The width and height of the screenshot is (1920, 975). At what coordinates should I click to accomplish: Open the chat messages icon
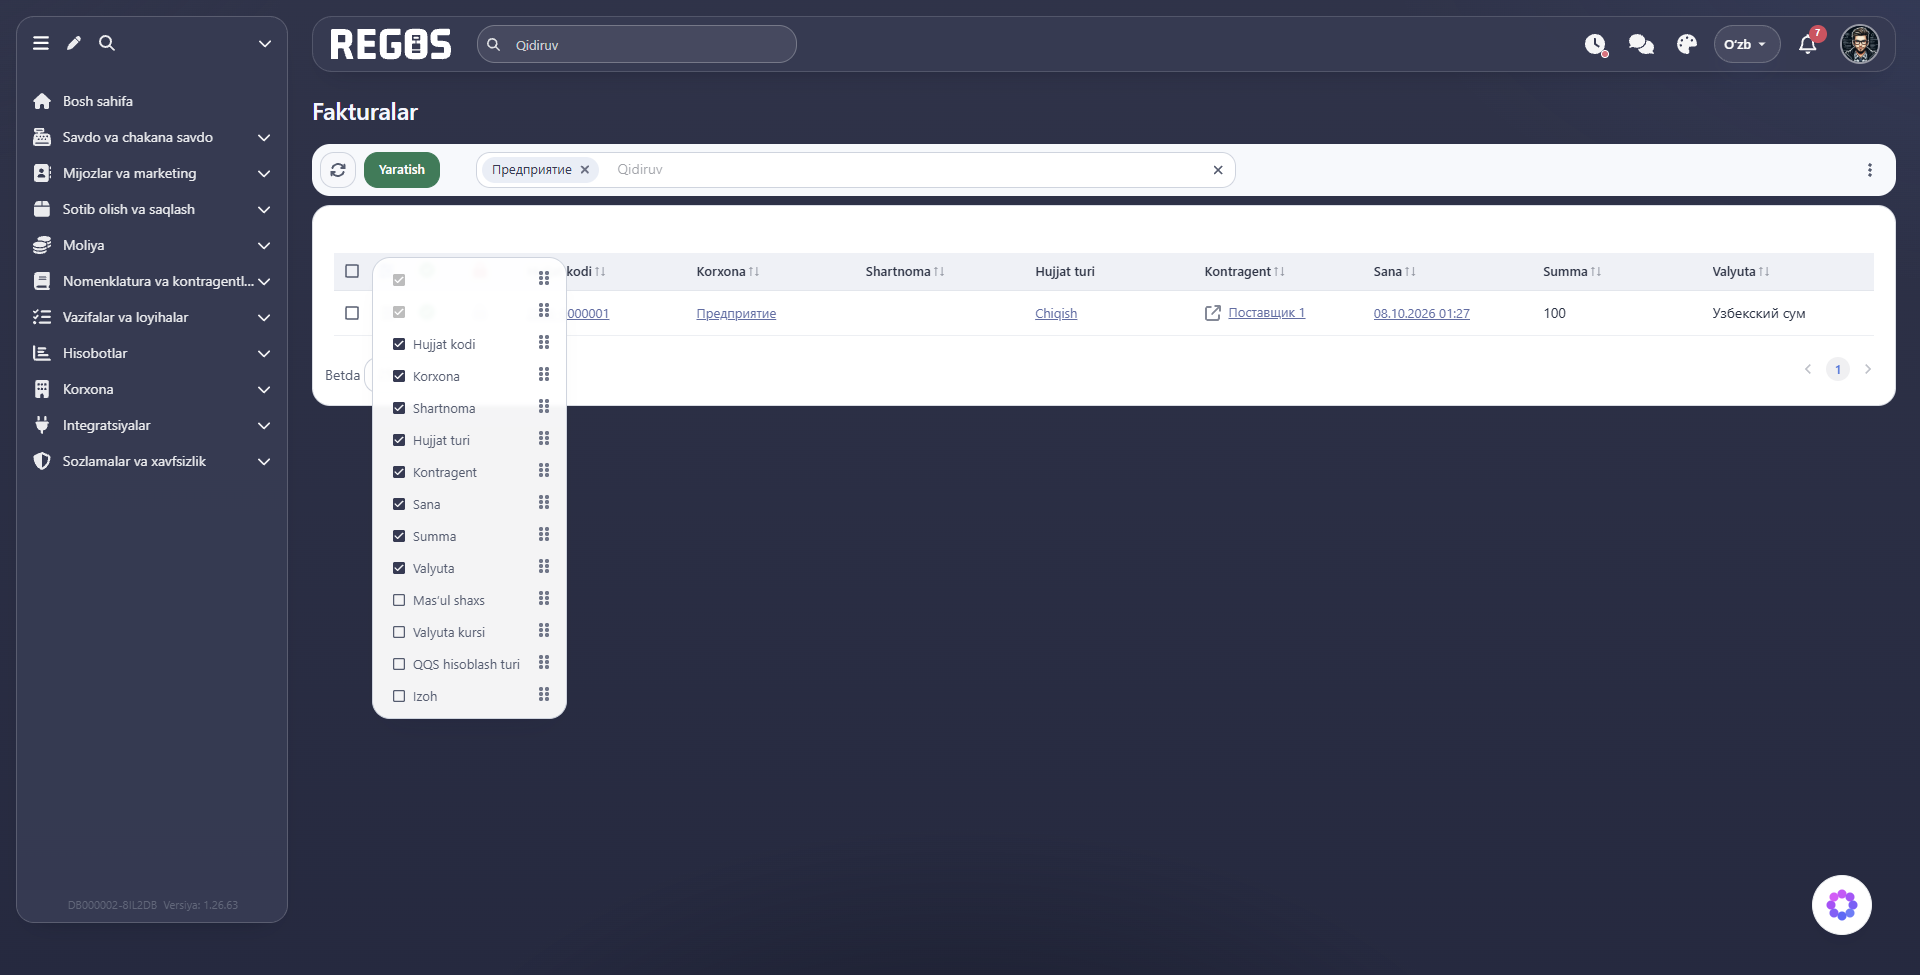point(1641,44)
